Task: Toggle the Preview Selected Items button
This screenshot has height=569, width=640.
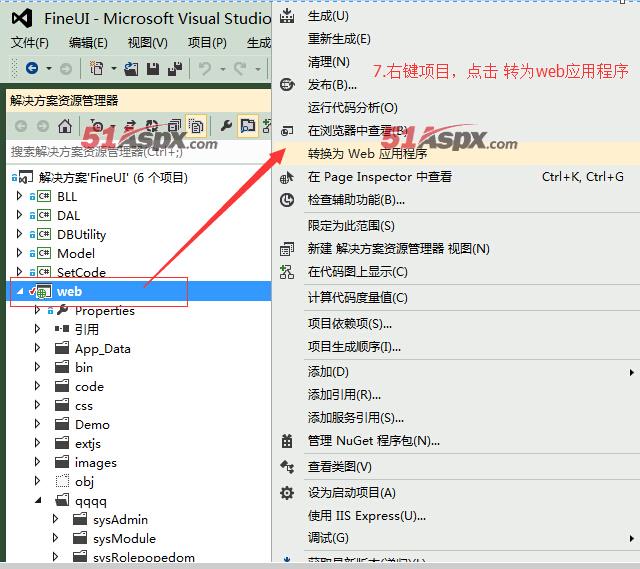Action: [x=247, y=126]
